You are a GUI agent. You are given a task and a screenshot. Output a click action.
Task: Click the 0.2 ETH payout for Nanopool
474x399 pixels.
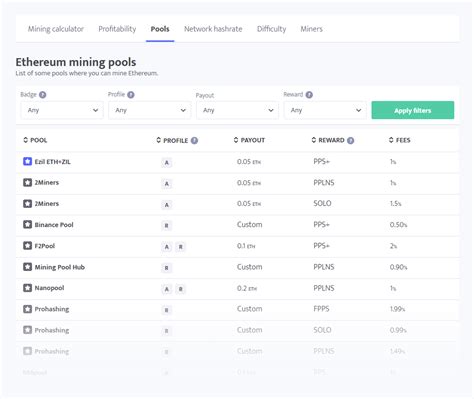pyautogui.click(x=247, y=288)
